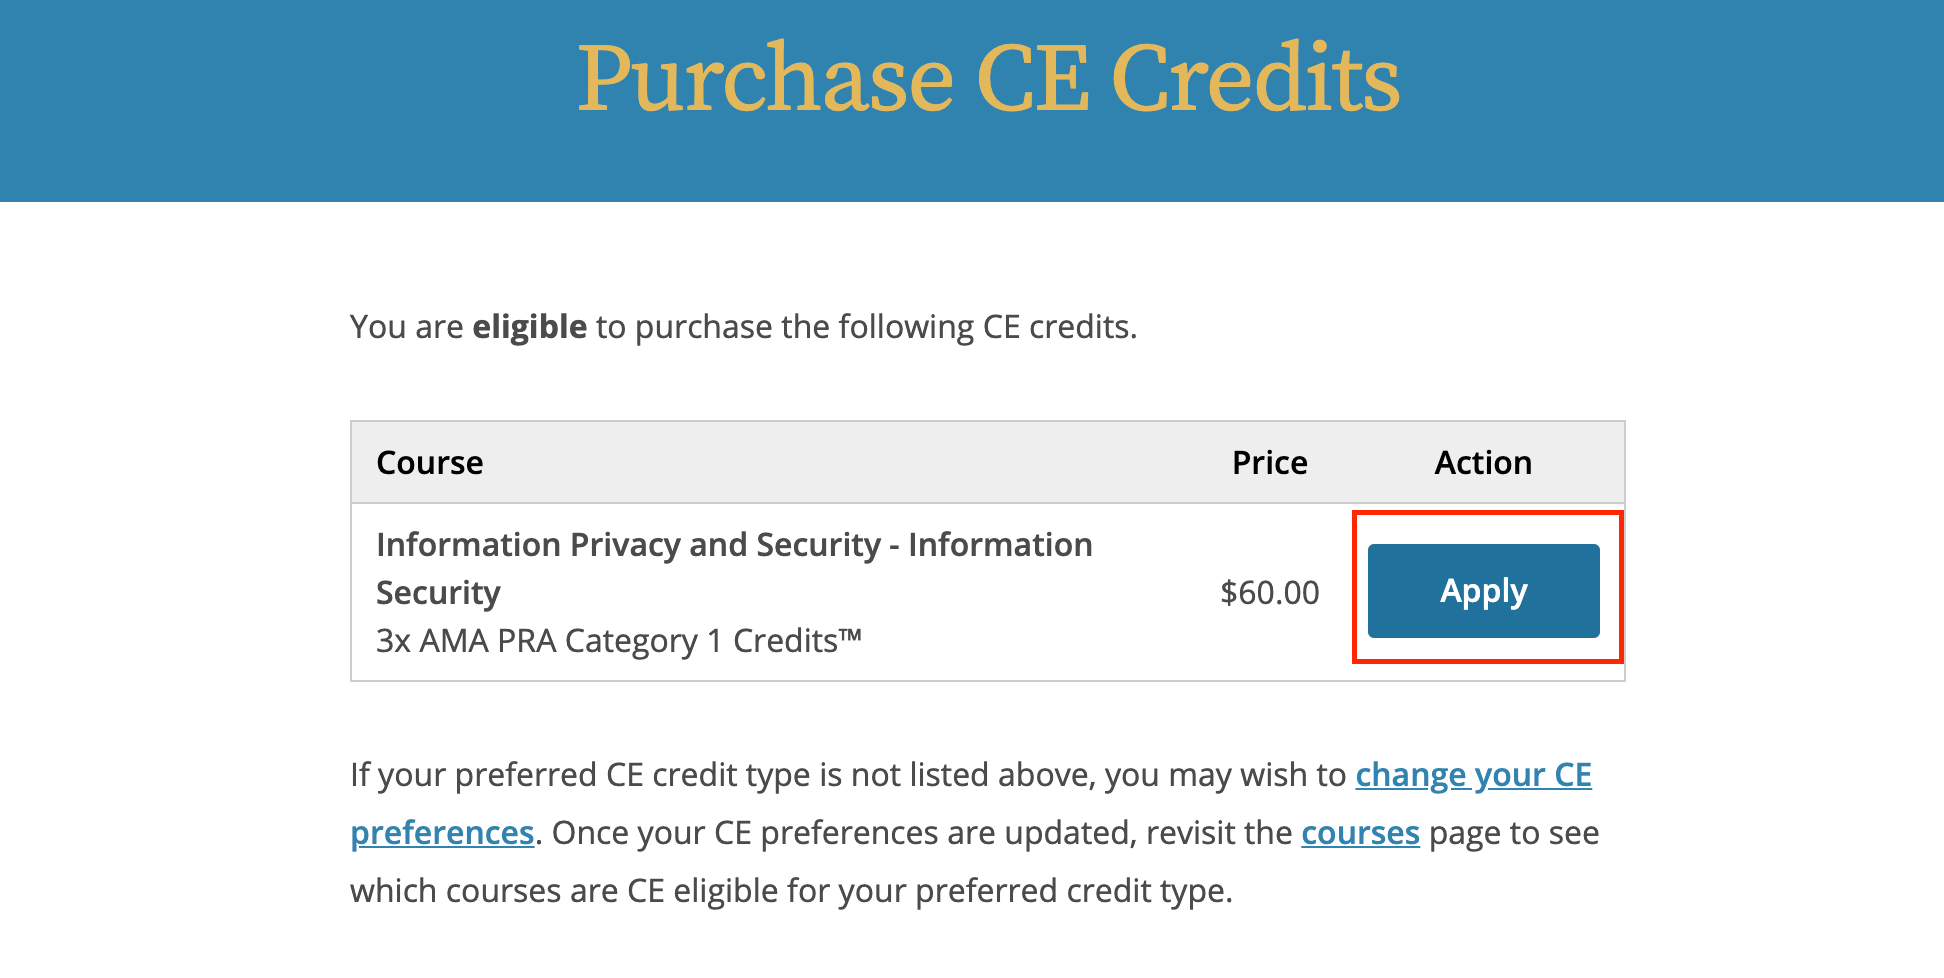This screenshot has height=978, width=1944.
Task: Select the 'Price' column header
Action: [x=1269, y=463]
